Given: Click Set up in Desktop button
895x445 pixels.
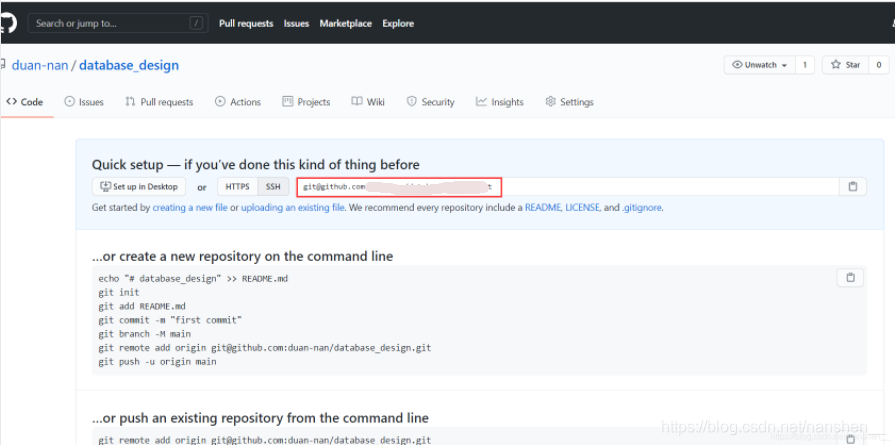Looking at the screenshot, I should (x=139, y=187).
